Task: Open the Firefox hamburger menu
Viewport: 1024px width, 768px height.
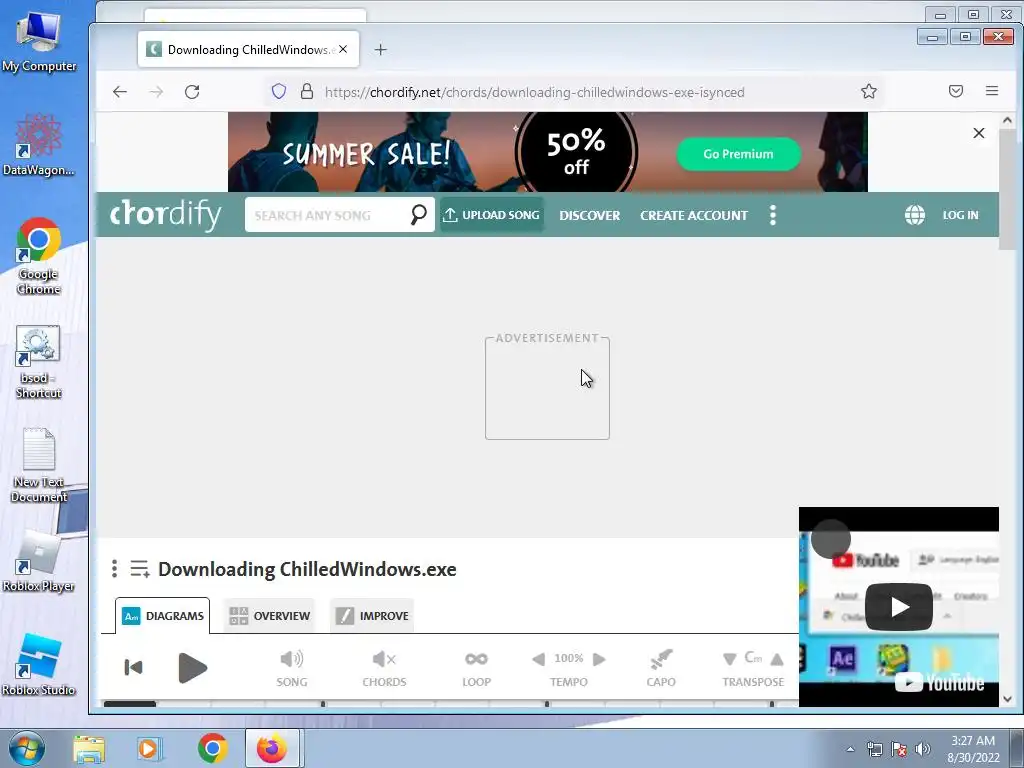Action: point(992,91)
